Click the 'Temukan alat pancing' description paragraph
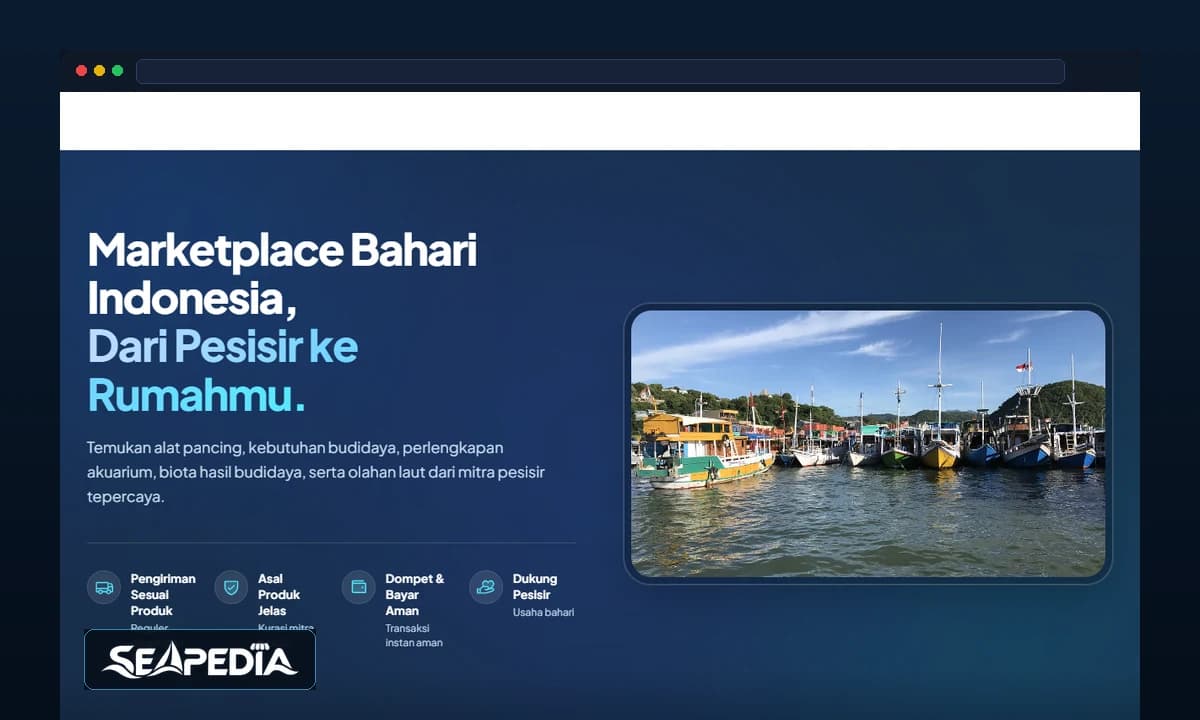 (x=316, y=472)
